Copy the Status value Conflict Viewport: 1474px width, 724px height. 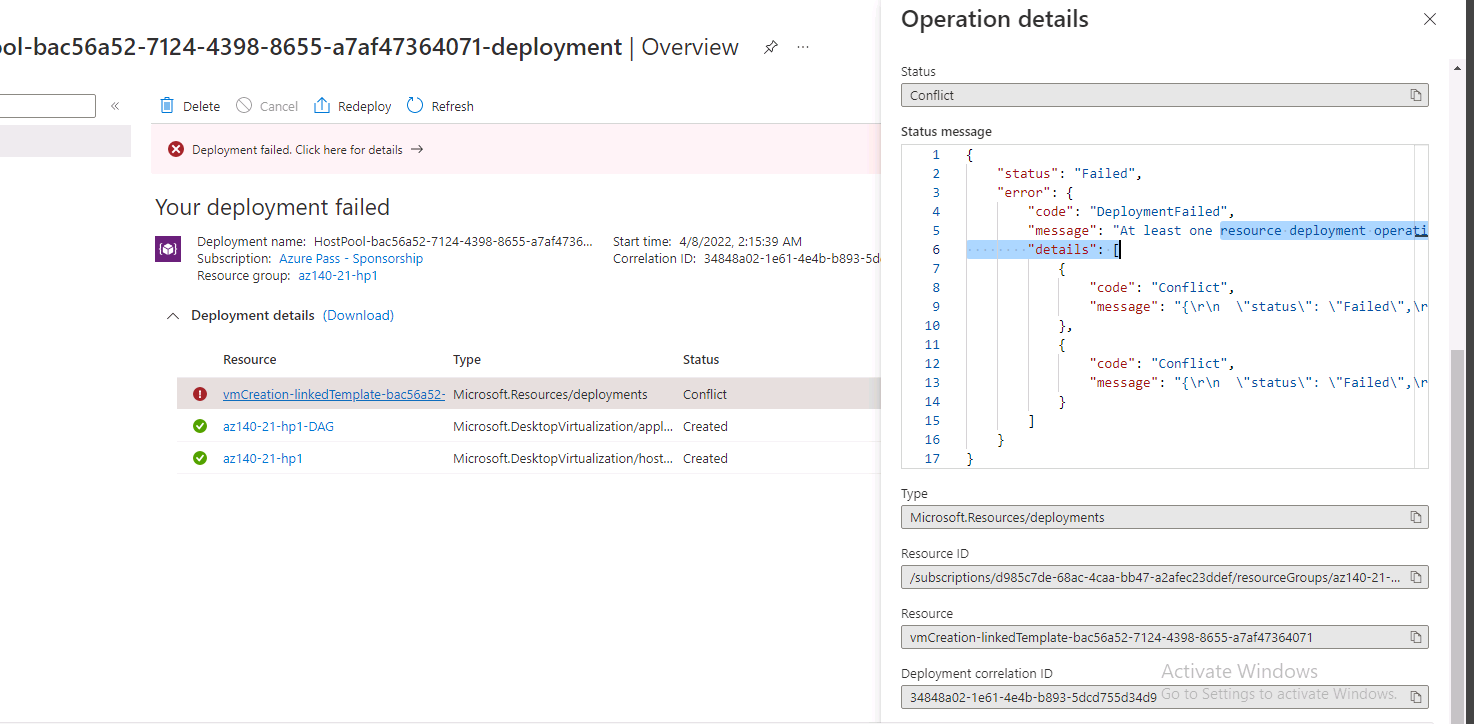tap(1415, 95)
